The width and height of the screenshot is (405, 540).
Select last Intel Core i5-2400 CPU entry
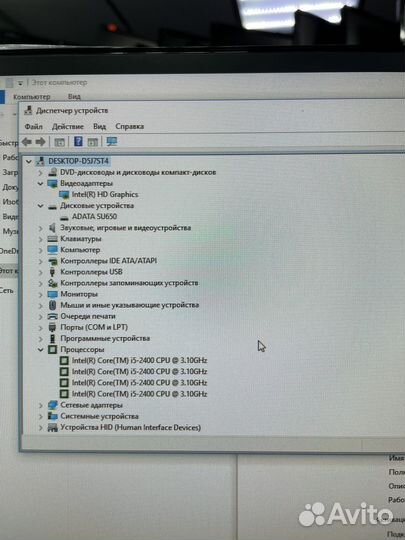[x=139, y=394]
